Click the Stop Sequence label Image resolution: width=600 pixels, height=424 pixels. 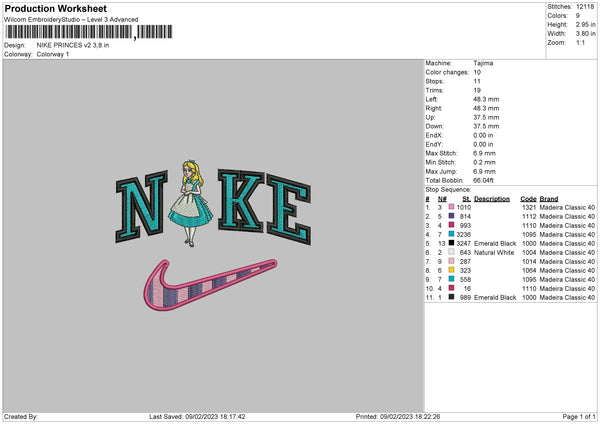[448, 189]
